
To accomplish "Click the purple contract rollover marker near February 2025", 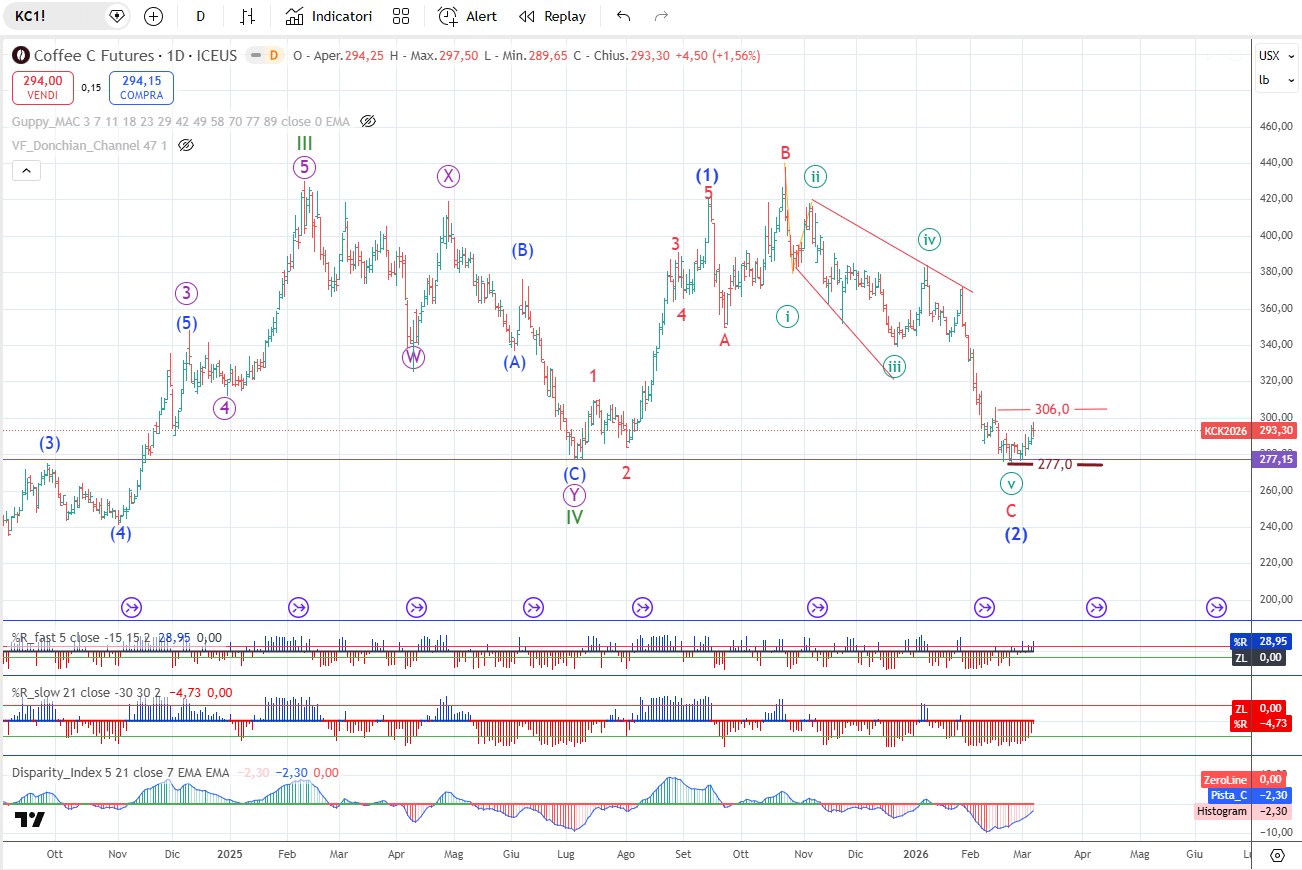I will click(298, 607).
